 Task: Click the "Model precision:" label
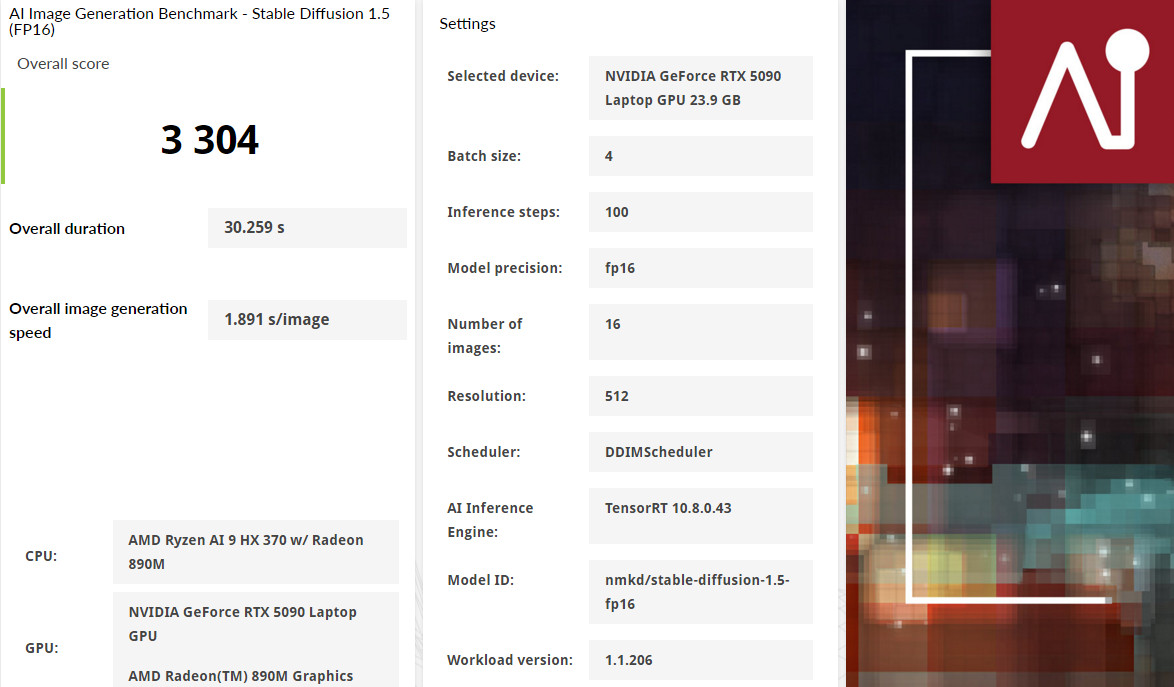coord(505,268)
